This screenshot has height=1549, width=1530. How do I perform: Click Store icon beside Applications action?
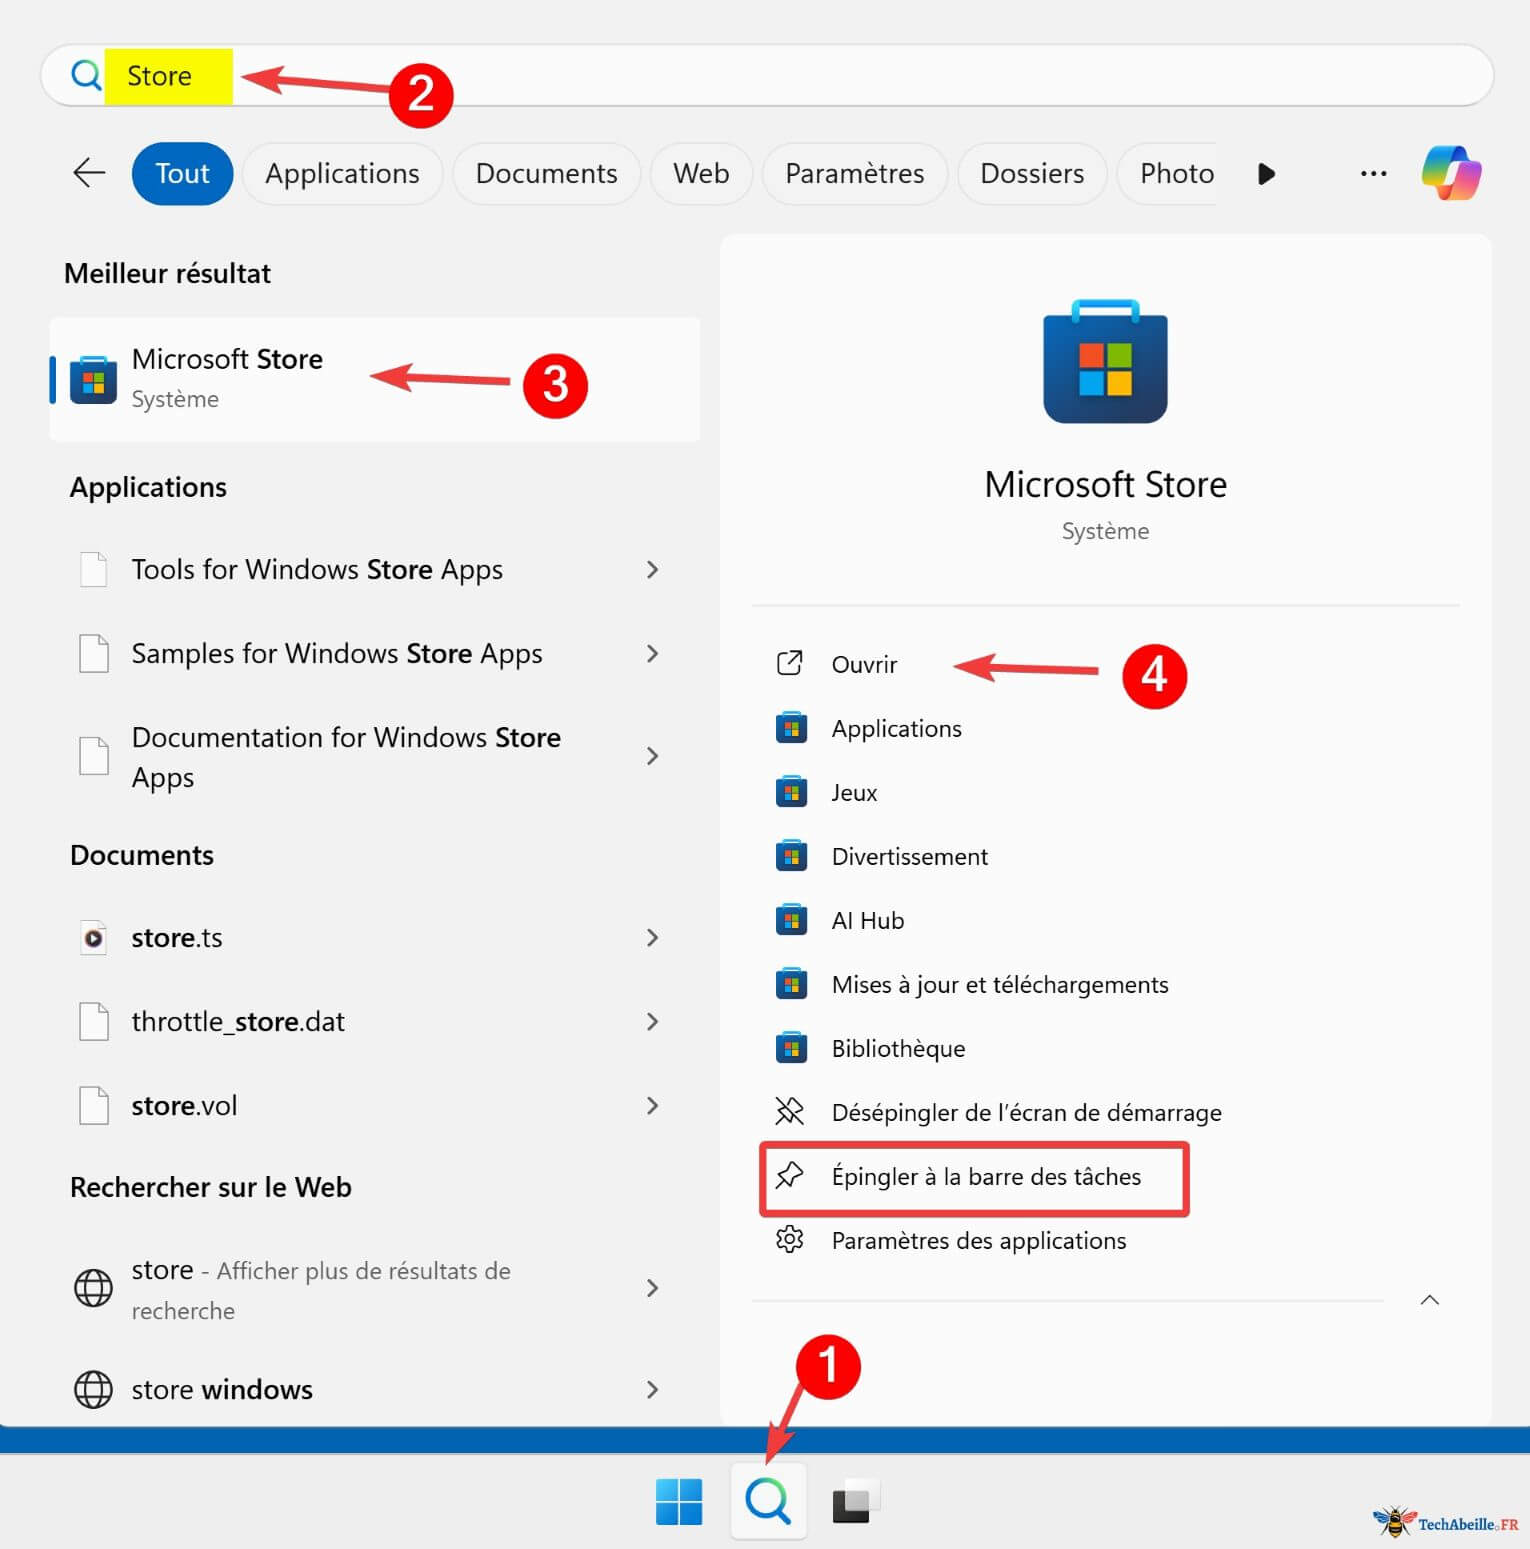pos(791,728)
